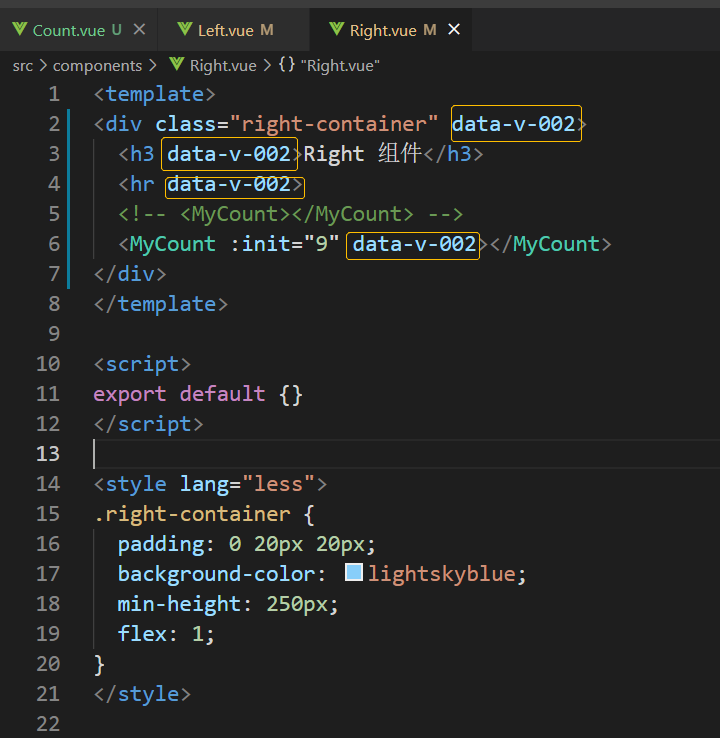Open the src breadcrumb dropdown
Image resolution: width=720 pixels, height=738 pixels.
(22, 65)
